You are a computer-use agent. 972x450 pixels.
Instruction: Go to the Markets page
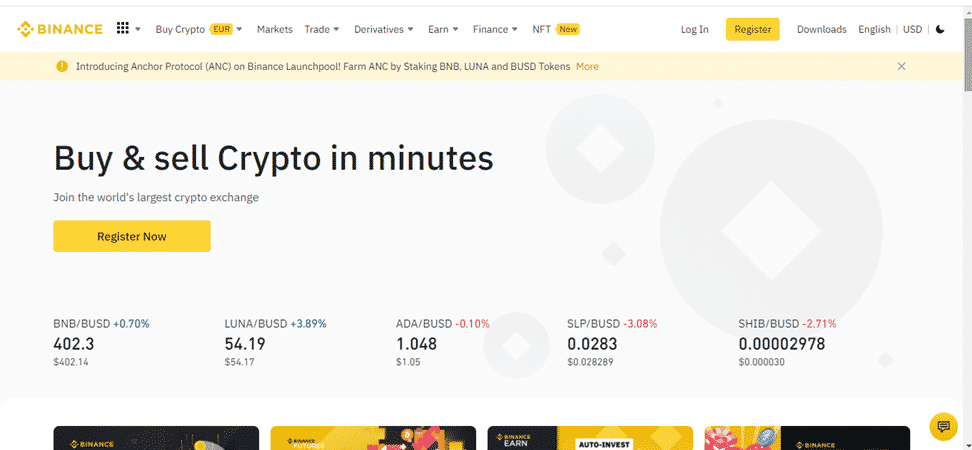[x=275, y=29]
